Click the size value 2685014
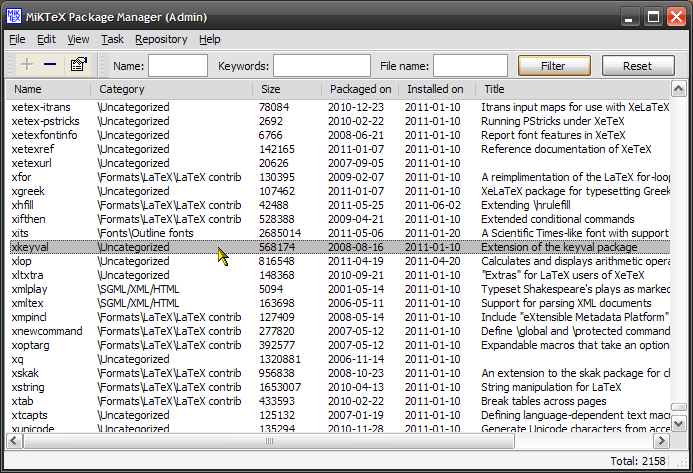This screenshot has width=693, height=473. point(280,233)
